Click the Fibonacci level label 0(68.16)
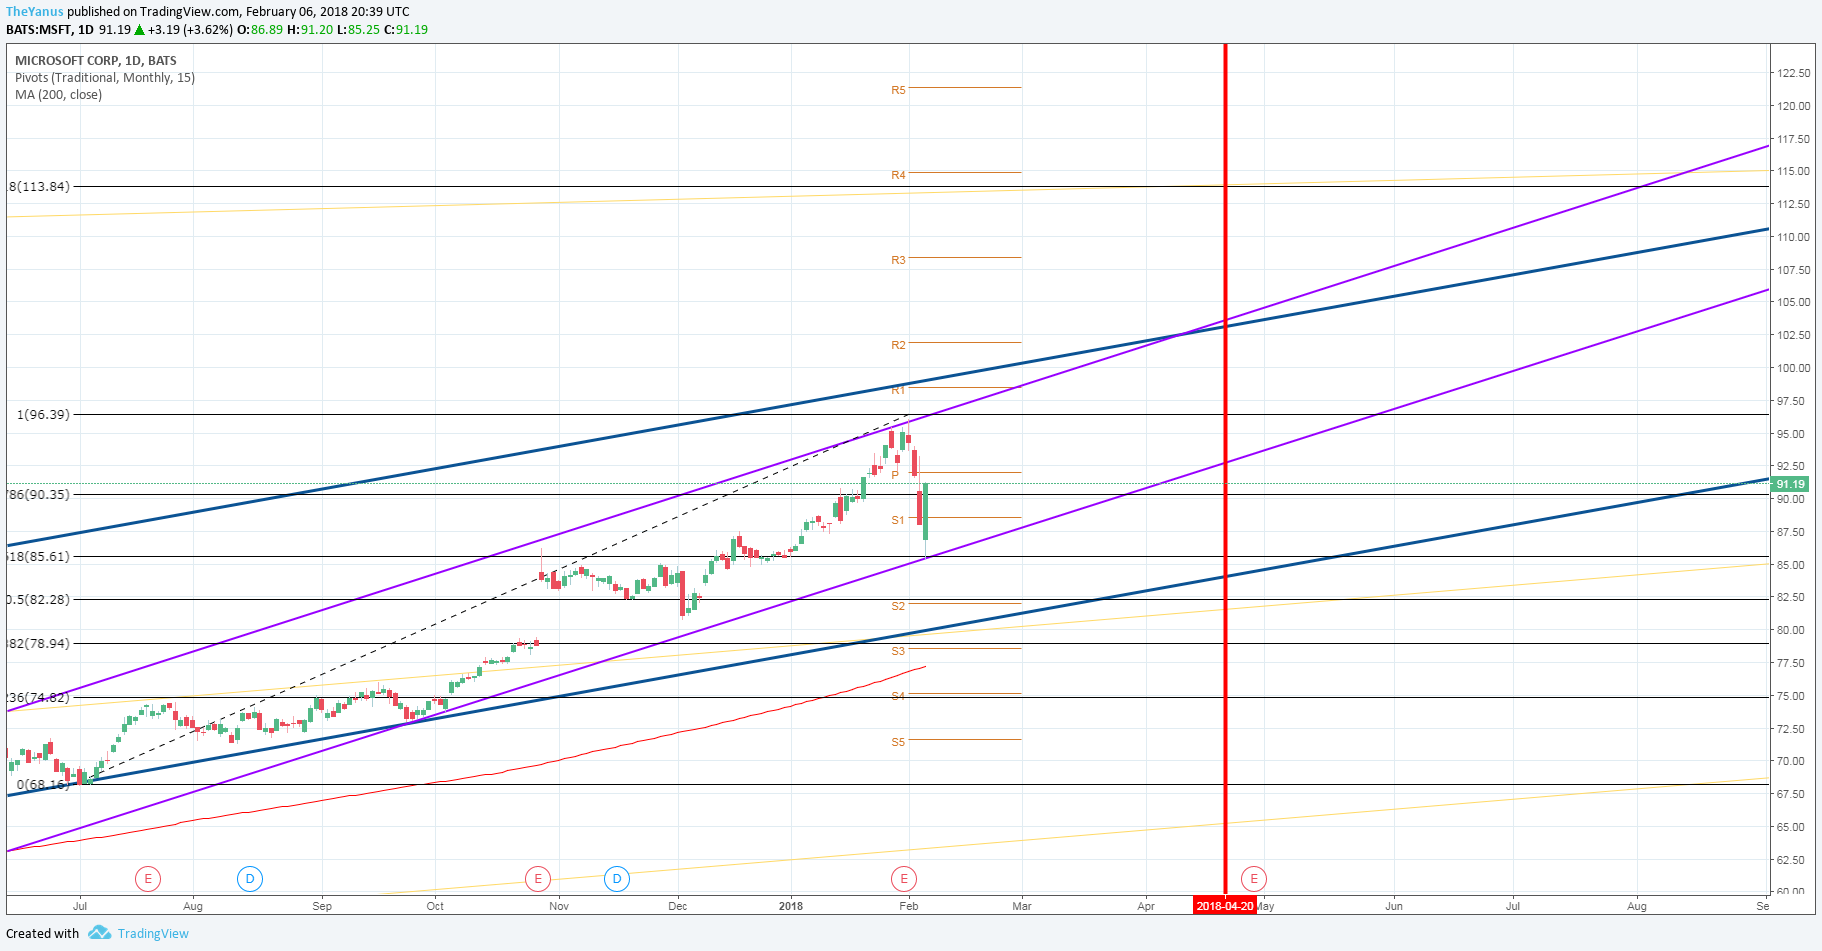The image size is (1822, 951). [43, 784]
